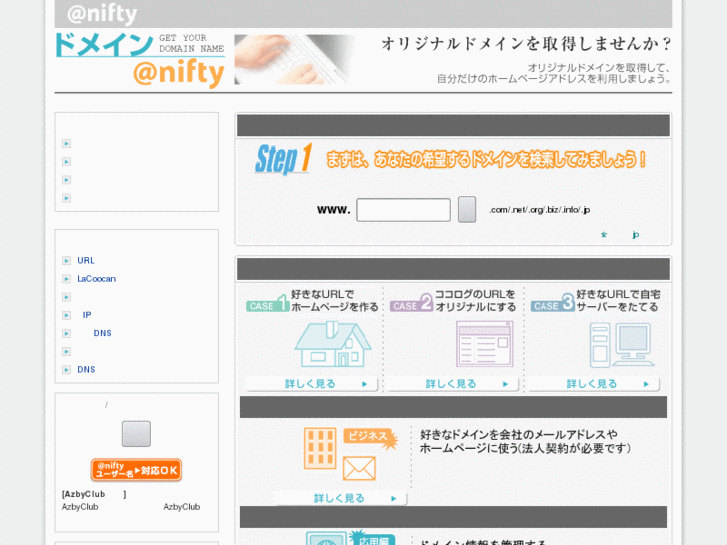Click the @nifty logo in gray header
727x545 pixels.
click(102, 13)
